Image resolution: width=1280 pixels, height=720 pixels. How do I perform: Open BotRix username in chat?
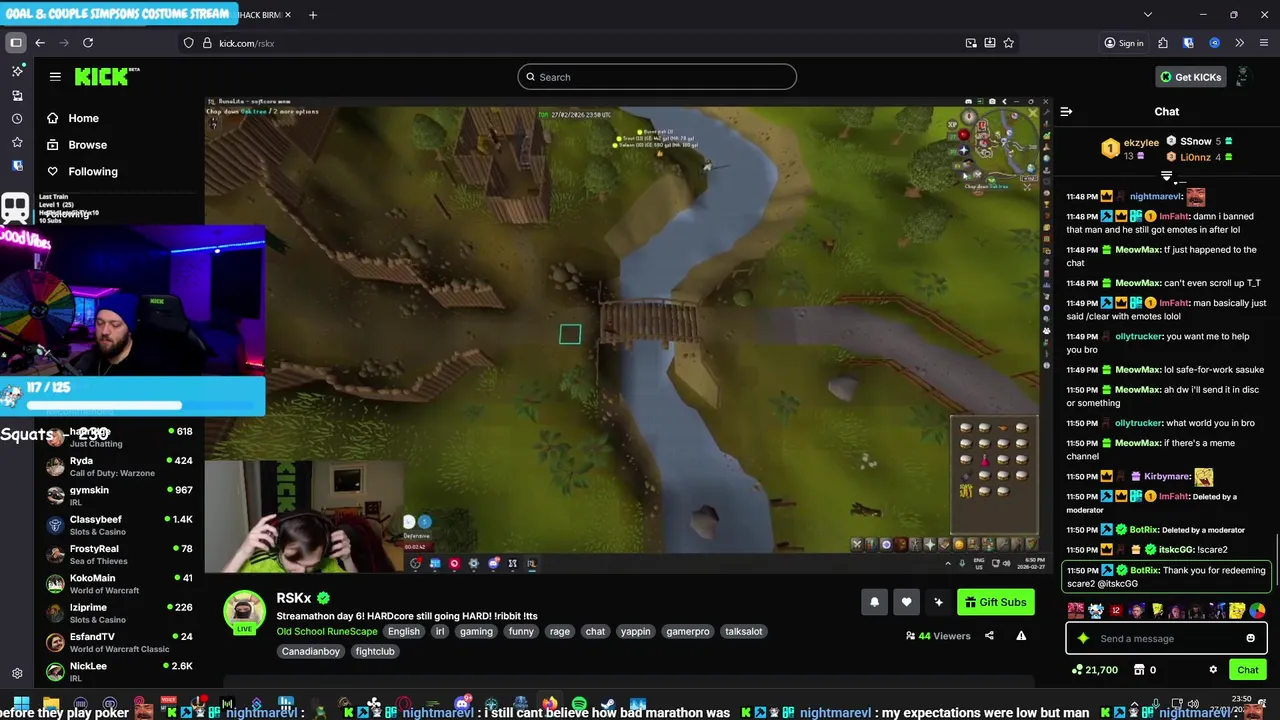coord(1146,570)
